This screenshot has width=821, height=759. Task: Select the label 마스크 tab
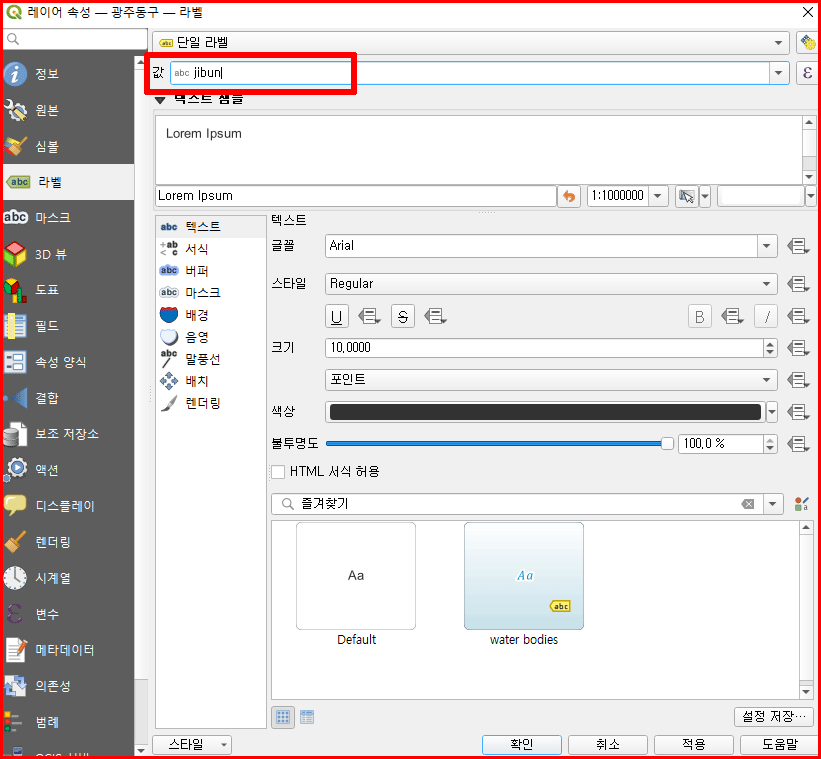point(210,293)
